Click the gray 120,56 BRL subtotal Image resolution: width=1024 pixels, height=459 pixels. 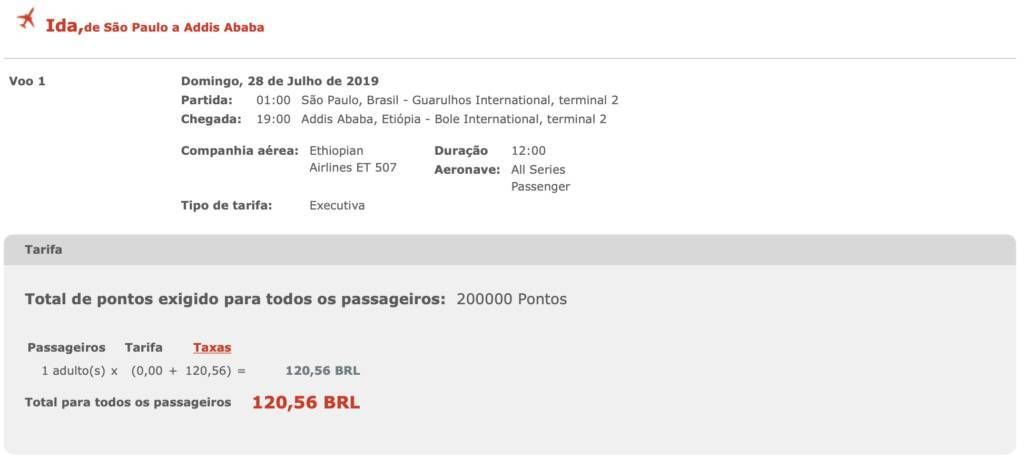323,372
